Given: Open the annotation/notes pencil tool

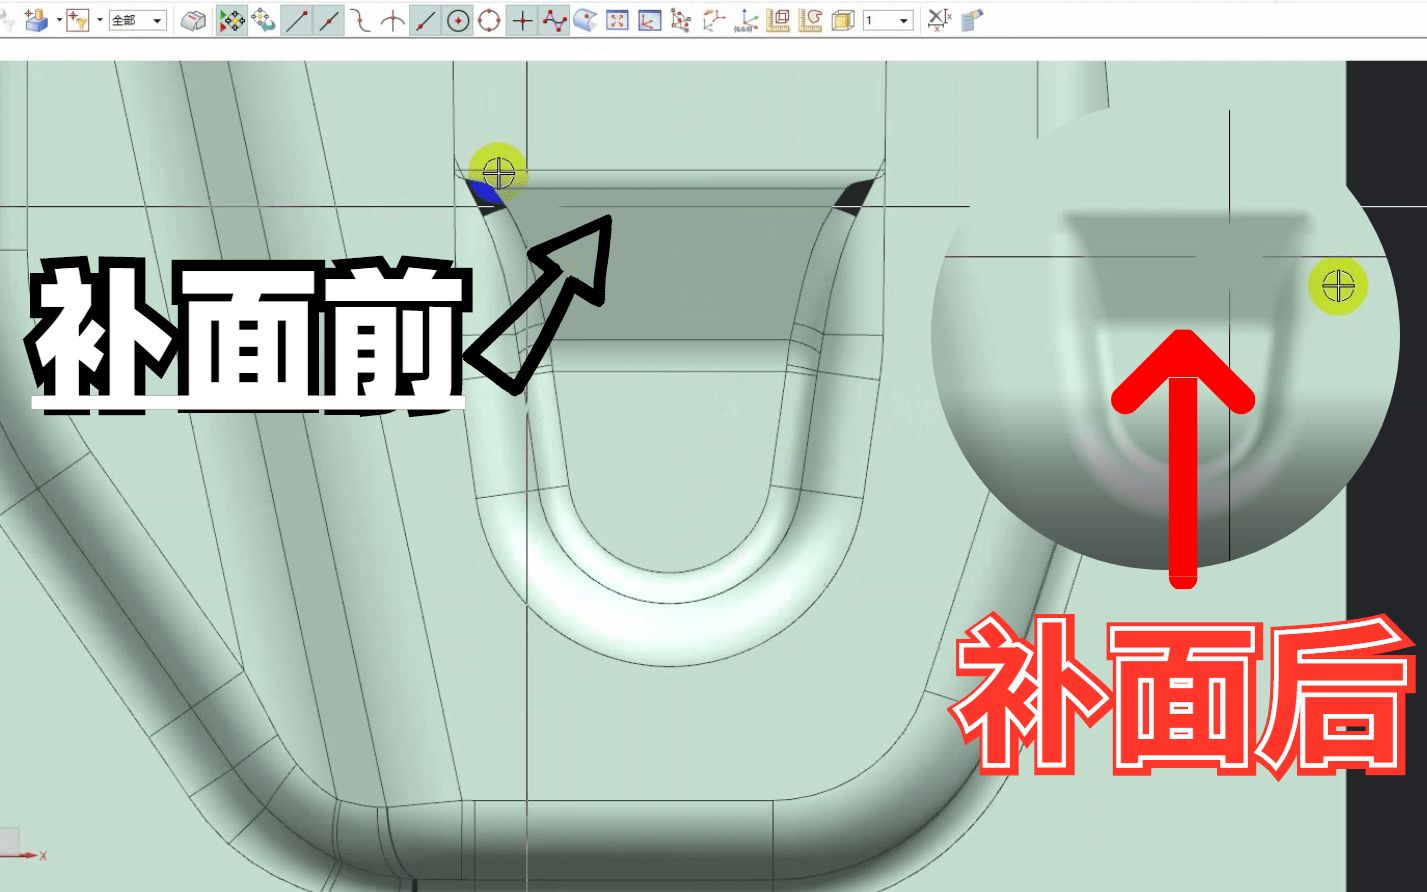Looking at the screenshot, I should coord(970,18).
